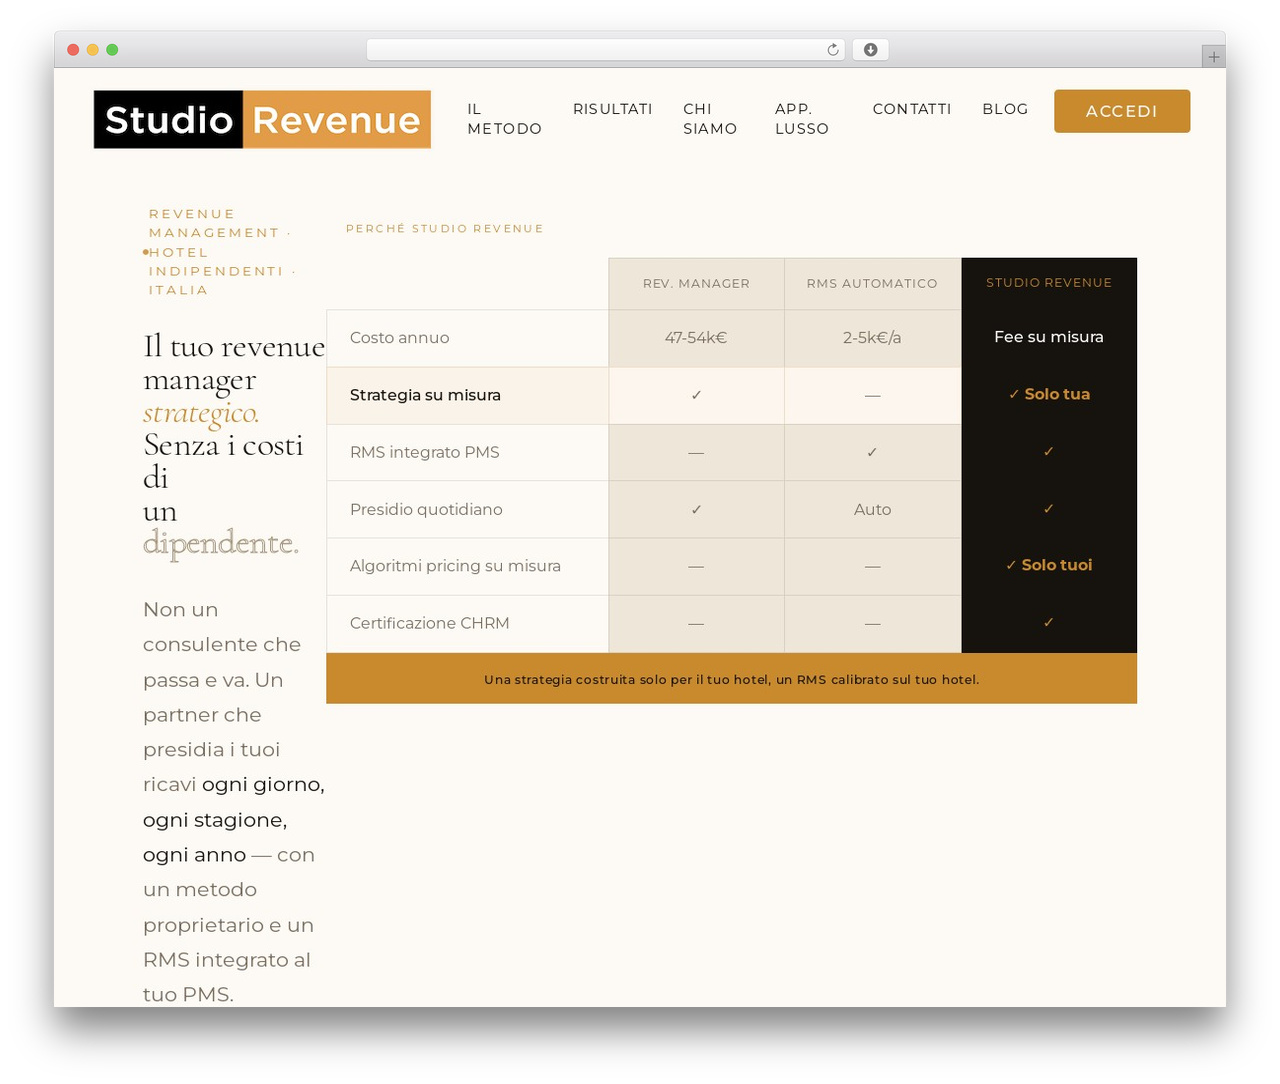Open the browser downloads icon

point(870,50)
